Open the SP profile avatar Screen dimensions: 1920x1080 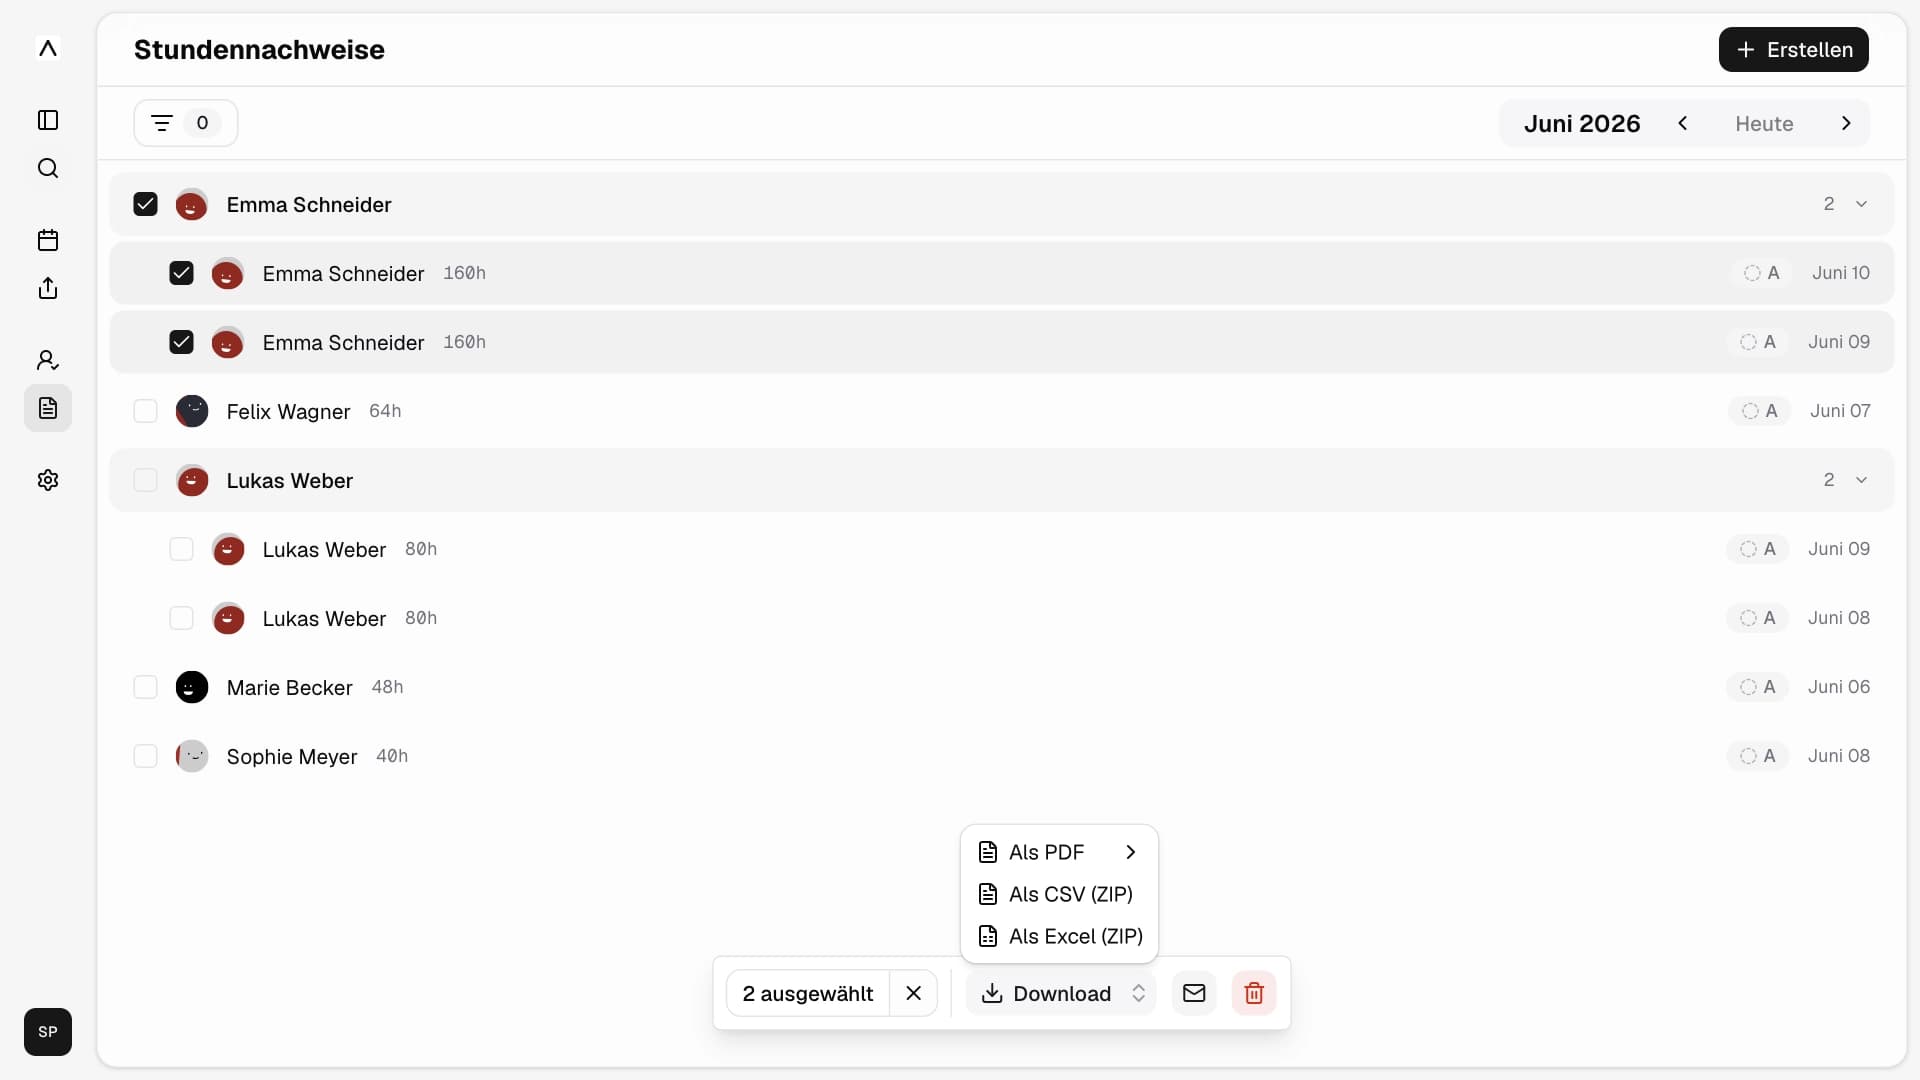coord(48,1032)
